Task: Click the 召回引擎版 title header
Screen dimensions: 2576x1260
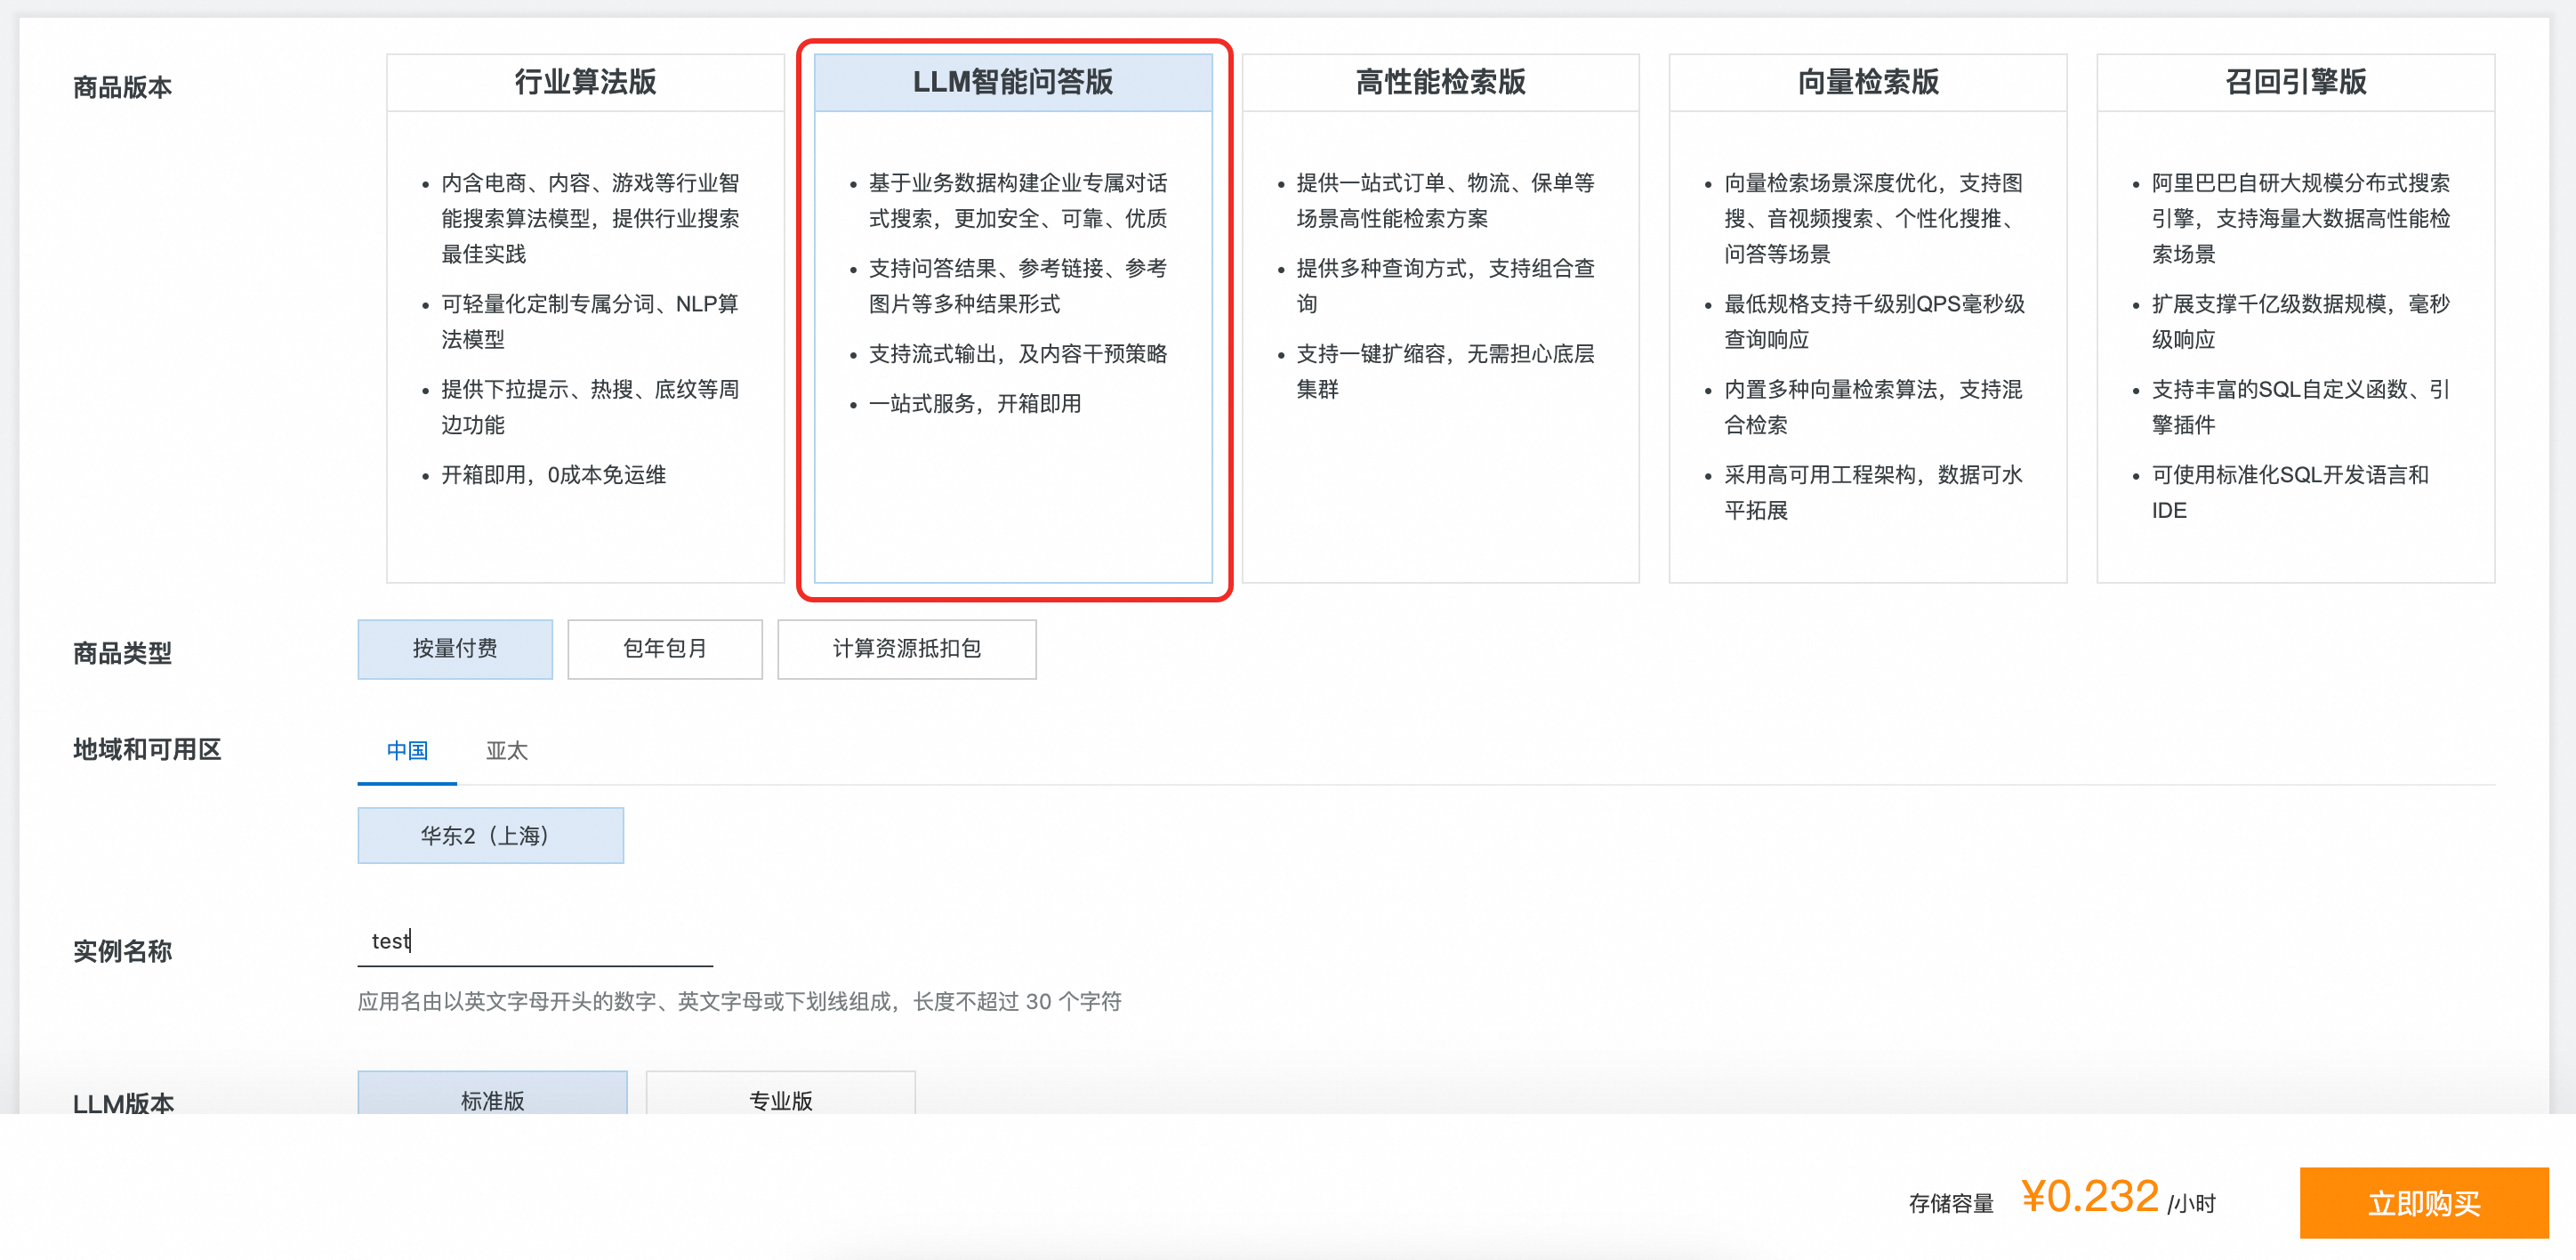Action: [x=2295, y=82]
